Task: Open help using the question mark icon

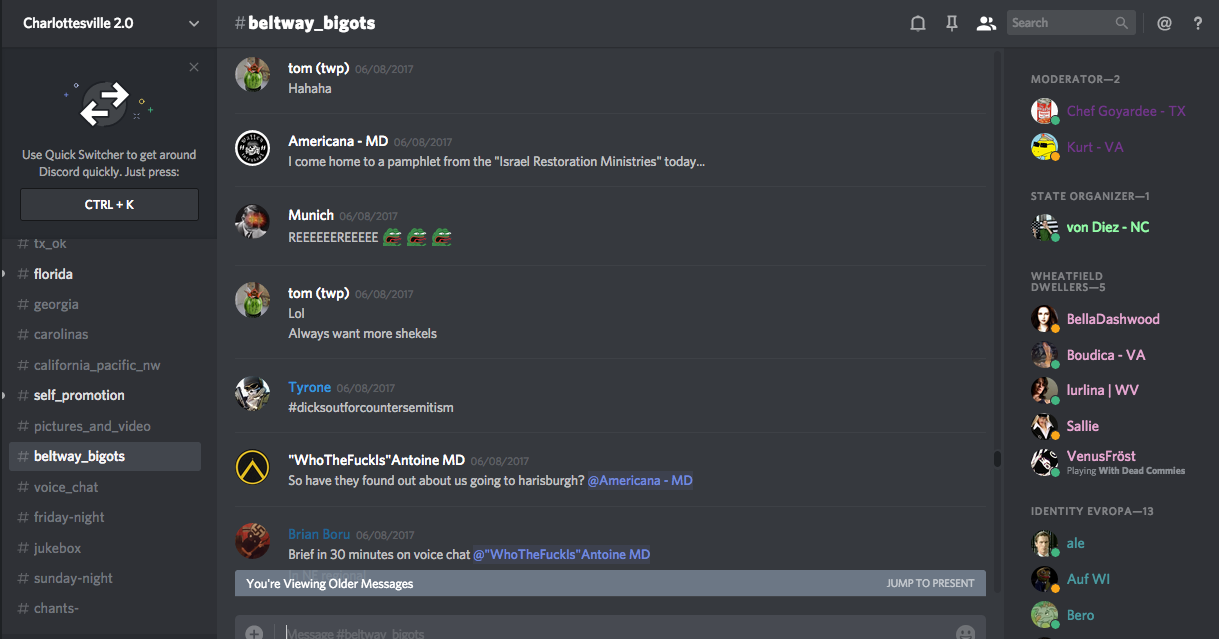Action: [x=1198, y=23]
